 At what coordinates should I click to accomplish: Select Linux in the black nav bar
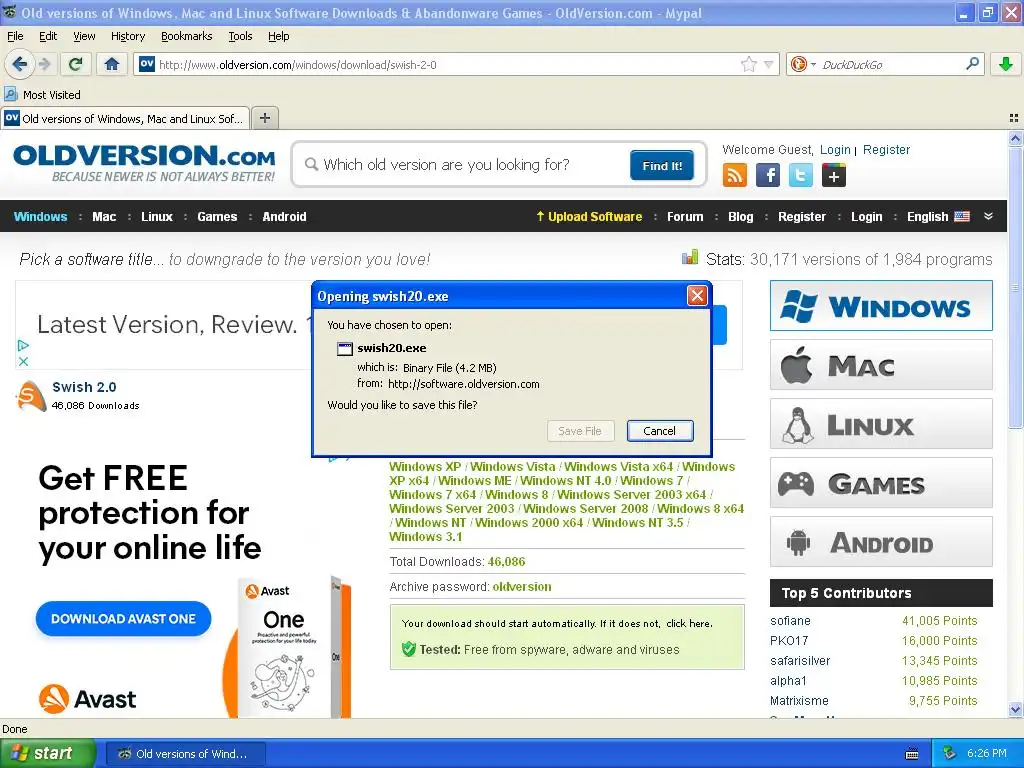point(157,216)
